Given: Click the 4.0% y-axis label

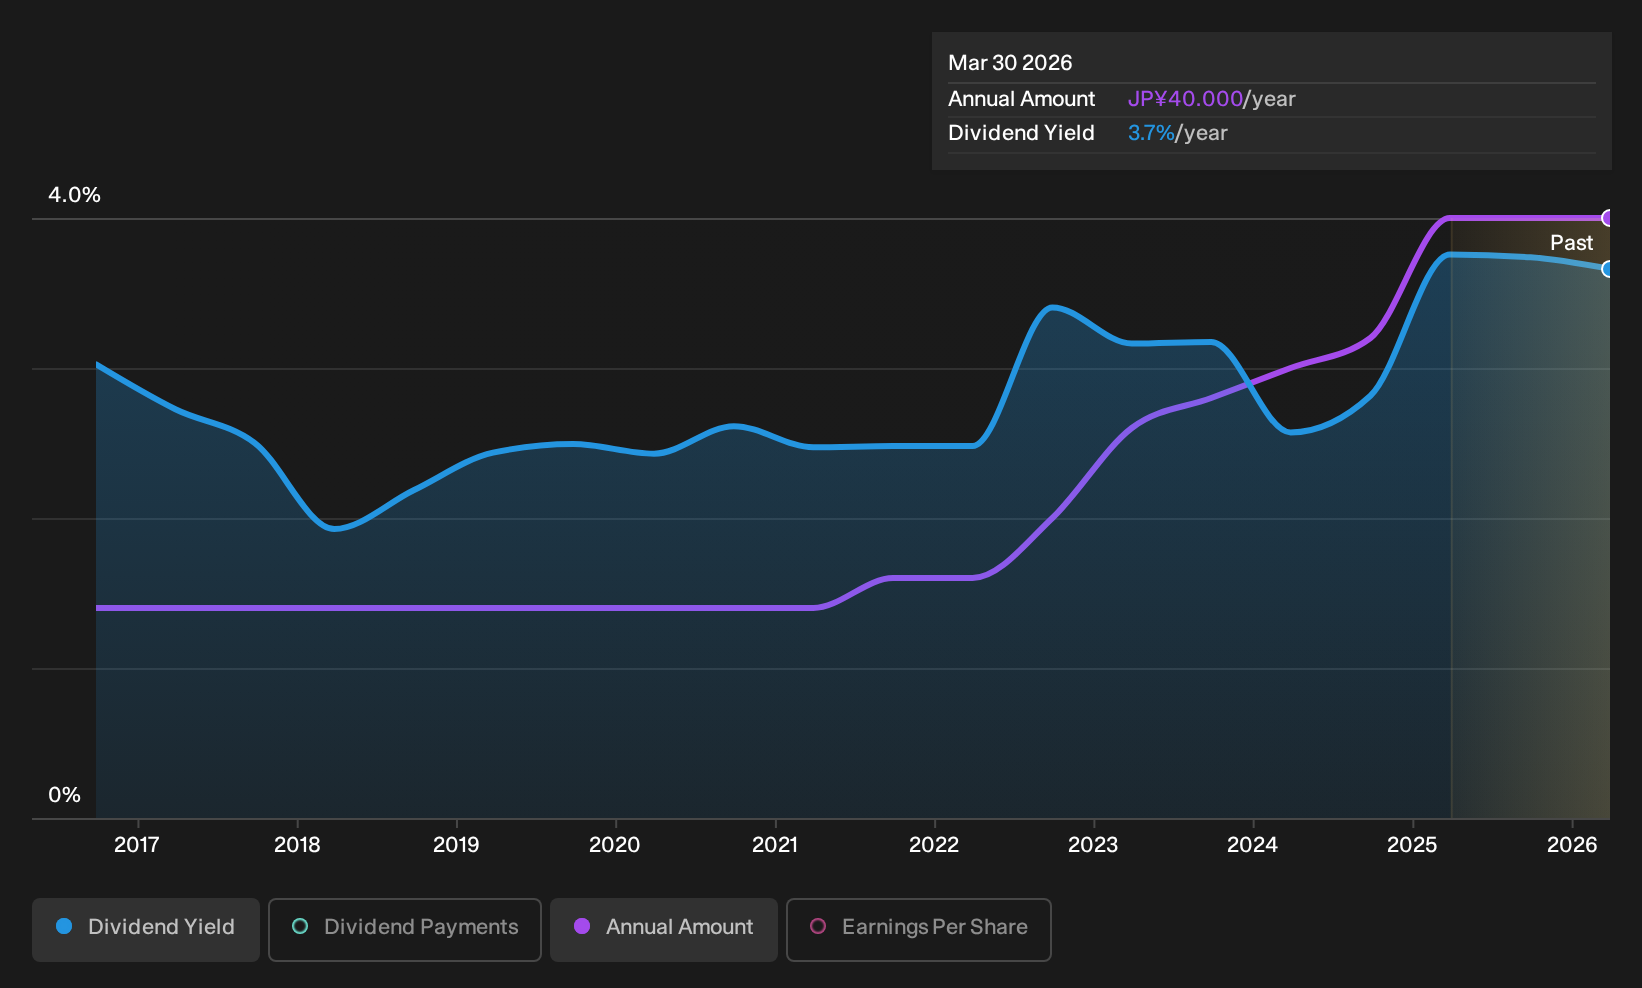Looking at the screenshot, I should pyautogui.click(x=75, y=195).
